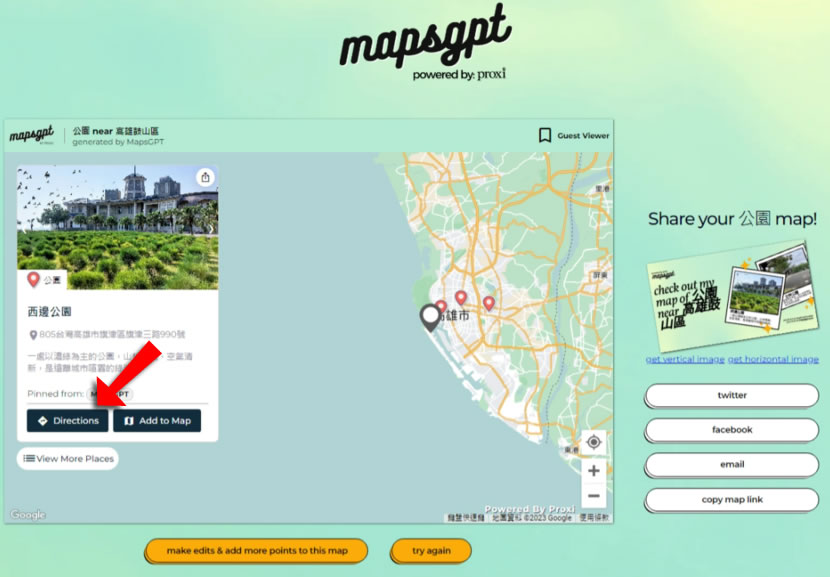830x577 pixels.
Task: Click the powered by proxi text
Action: tap(459, 74)
